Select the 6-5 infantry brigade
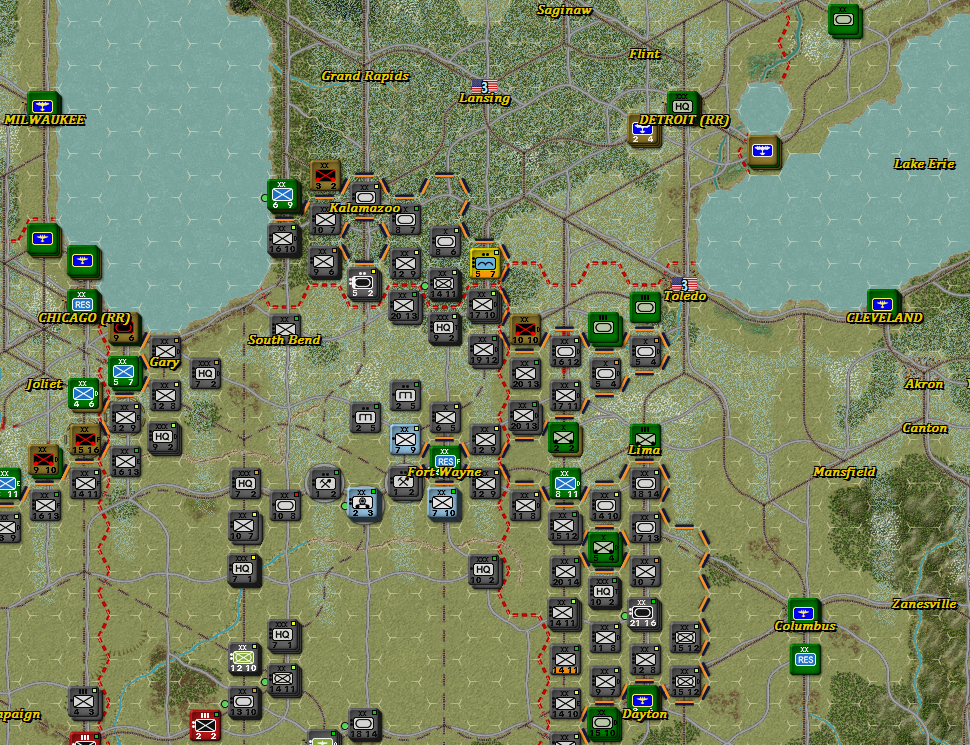This screenshot has width=970, height=745. tap(445, 418)
